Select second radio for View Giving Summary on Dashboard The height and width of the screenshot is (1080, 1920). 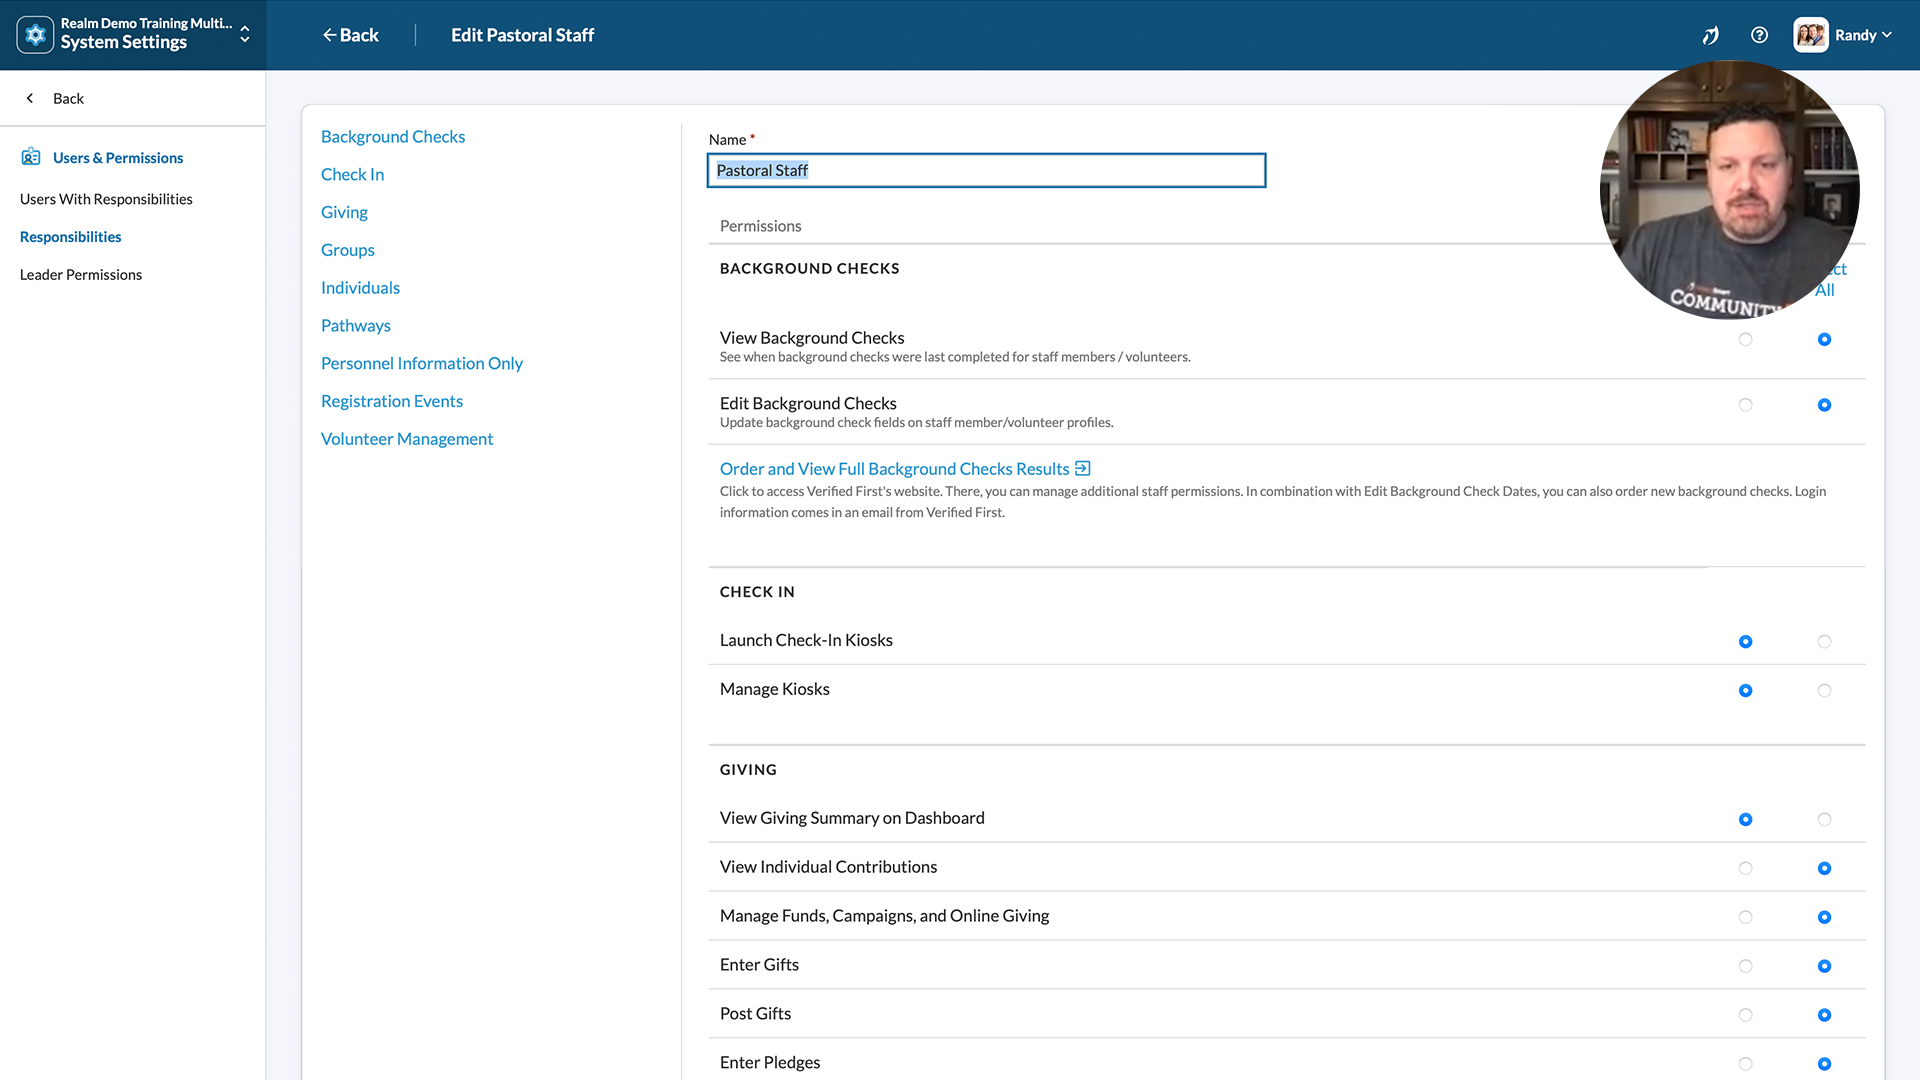point(1824,819)
